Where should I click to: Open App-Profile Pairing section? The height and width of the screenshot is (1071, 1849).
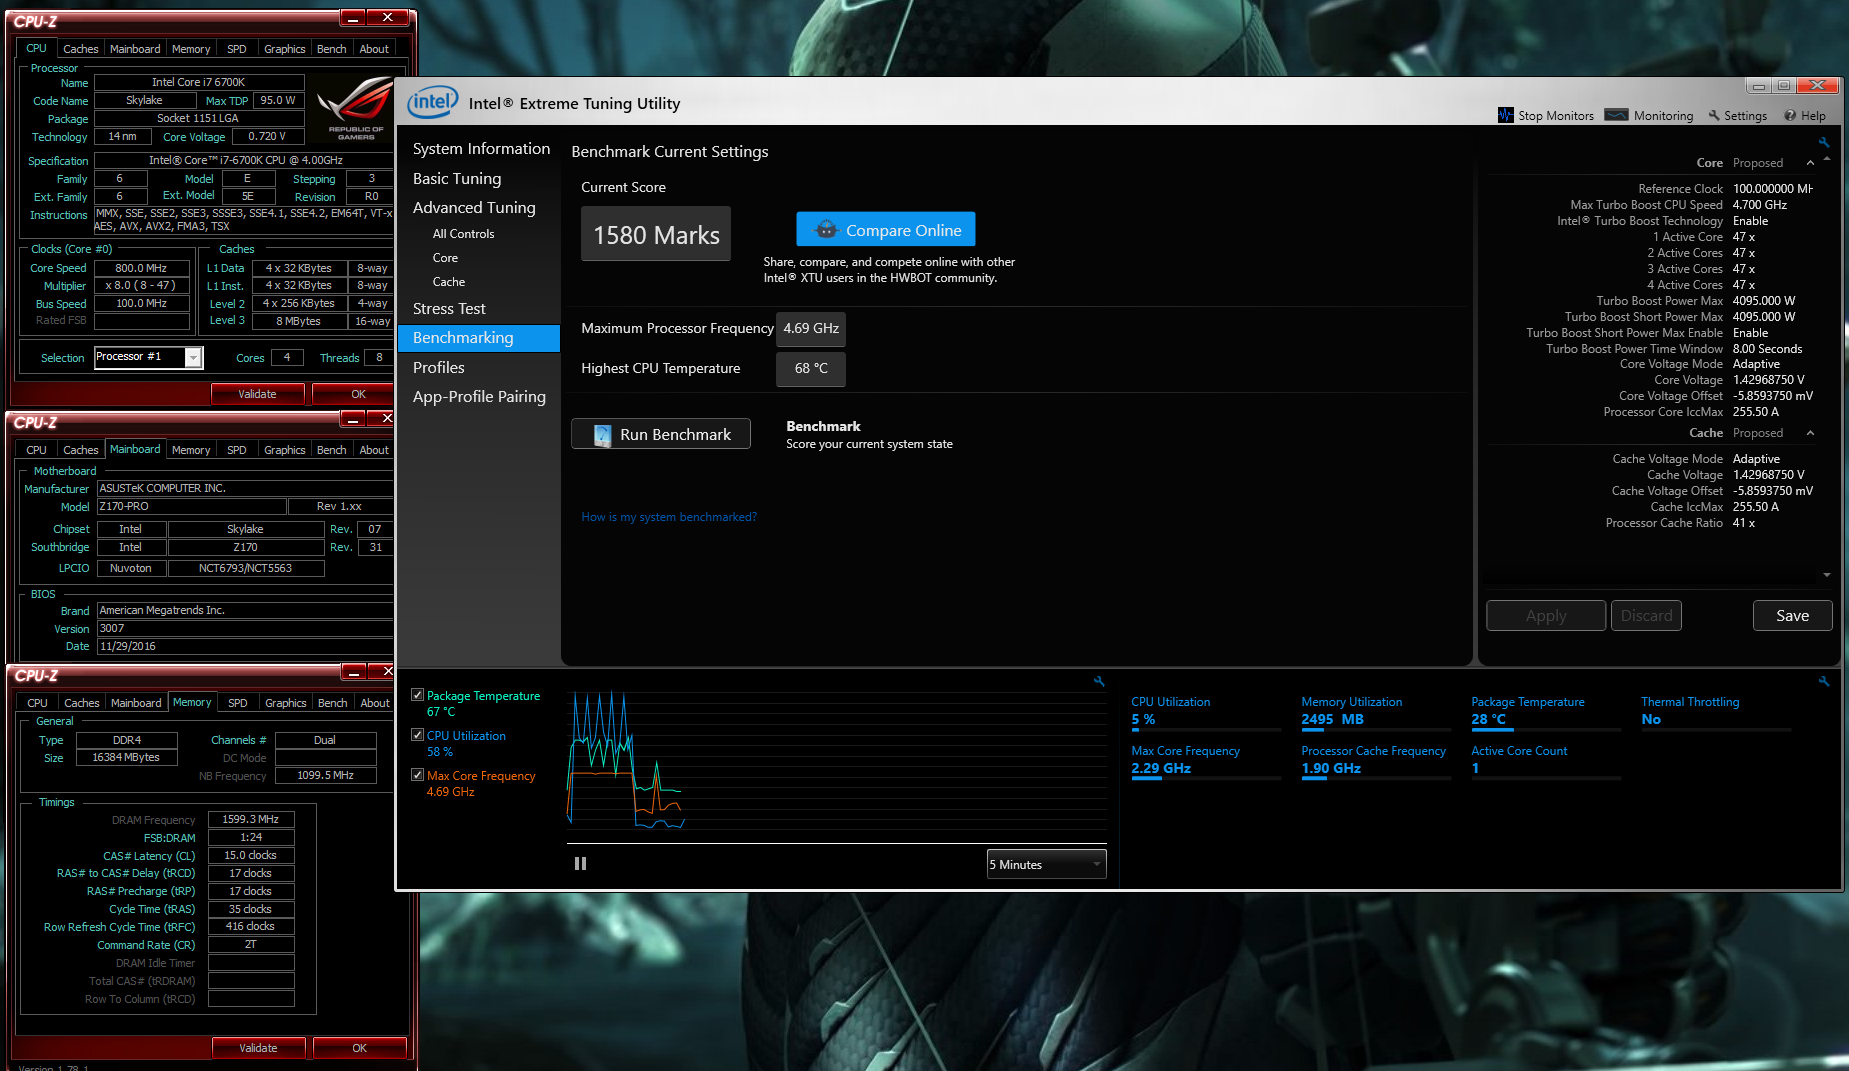479,397
